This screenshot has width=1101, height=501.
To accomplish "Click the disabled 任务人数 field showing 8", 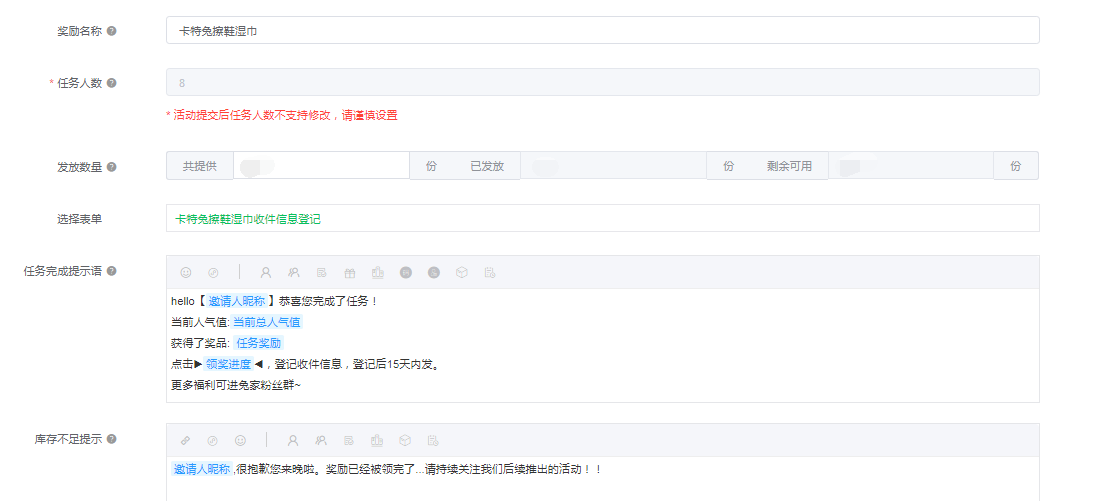I will coord(602,82).
